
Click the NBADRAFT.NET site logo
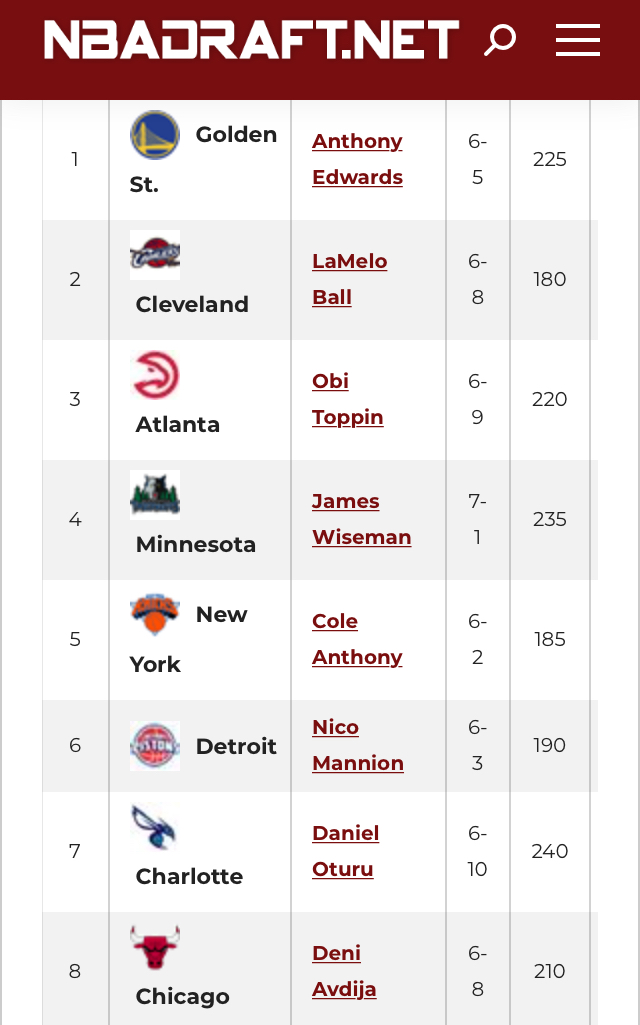pyautogui.click(x=252, y=40)
